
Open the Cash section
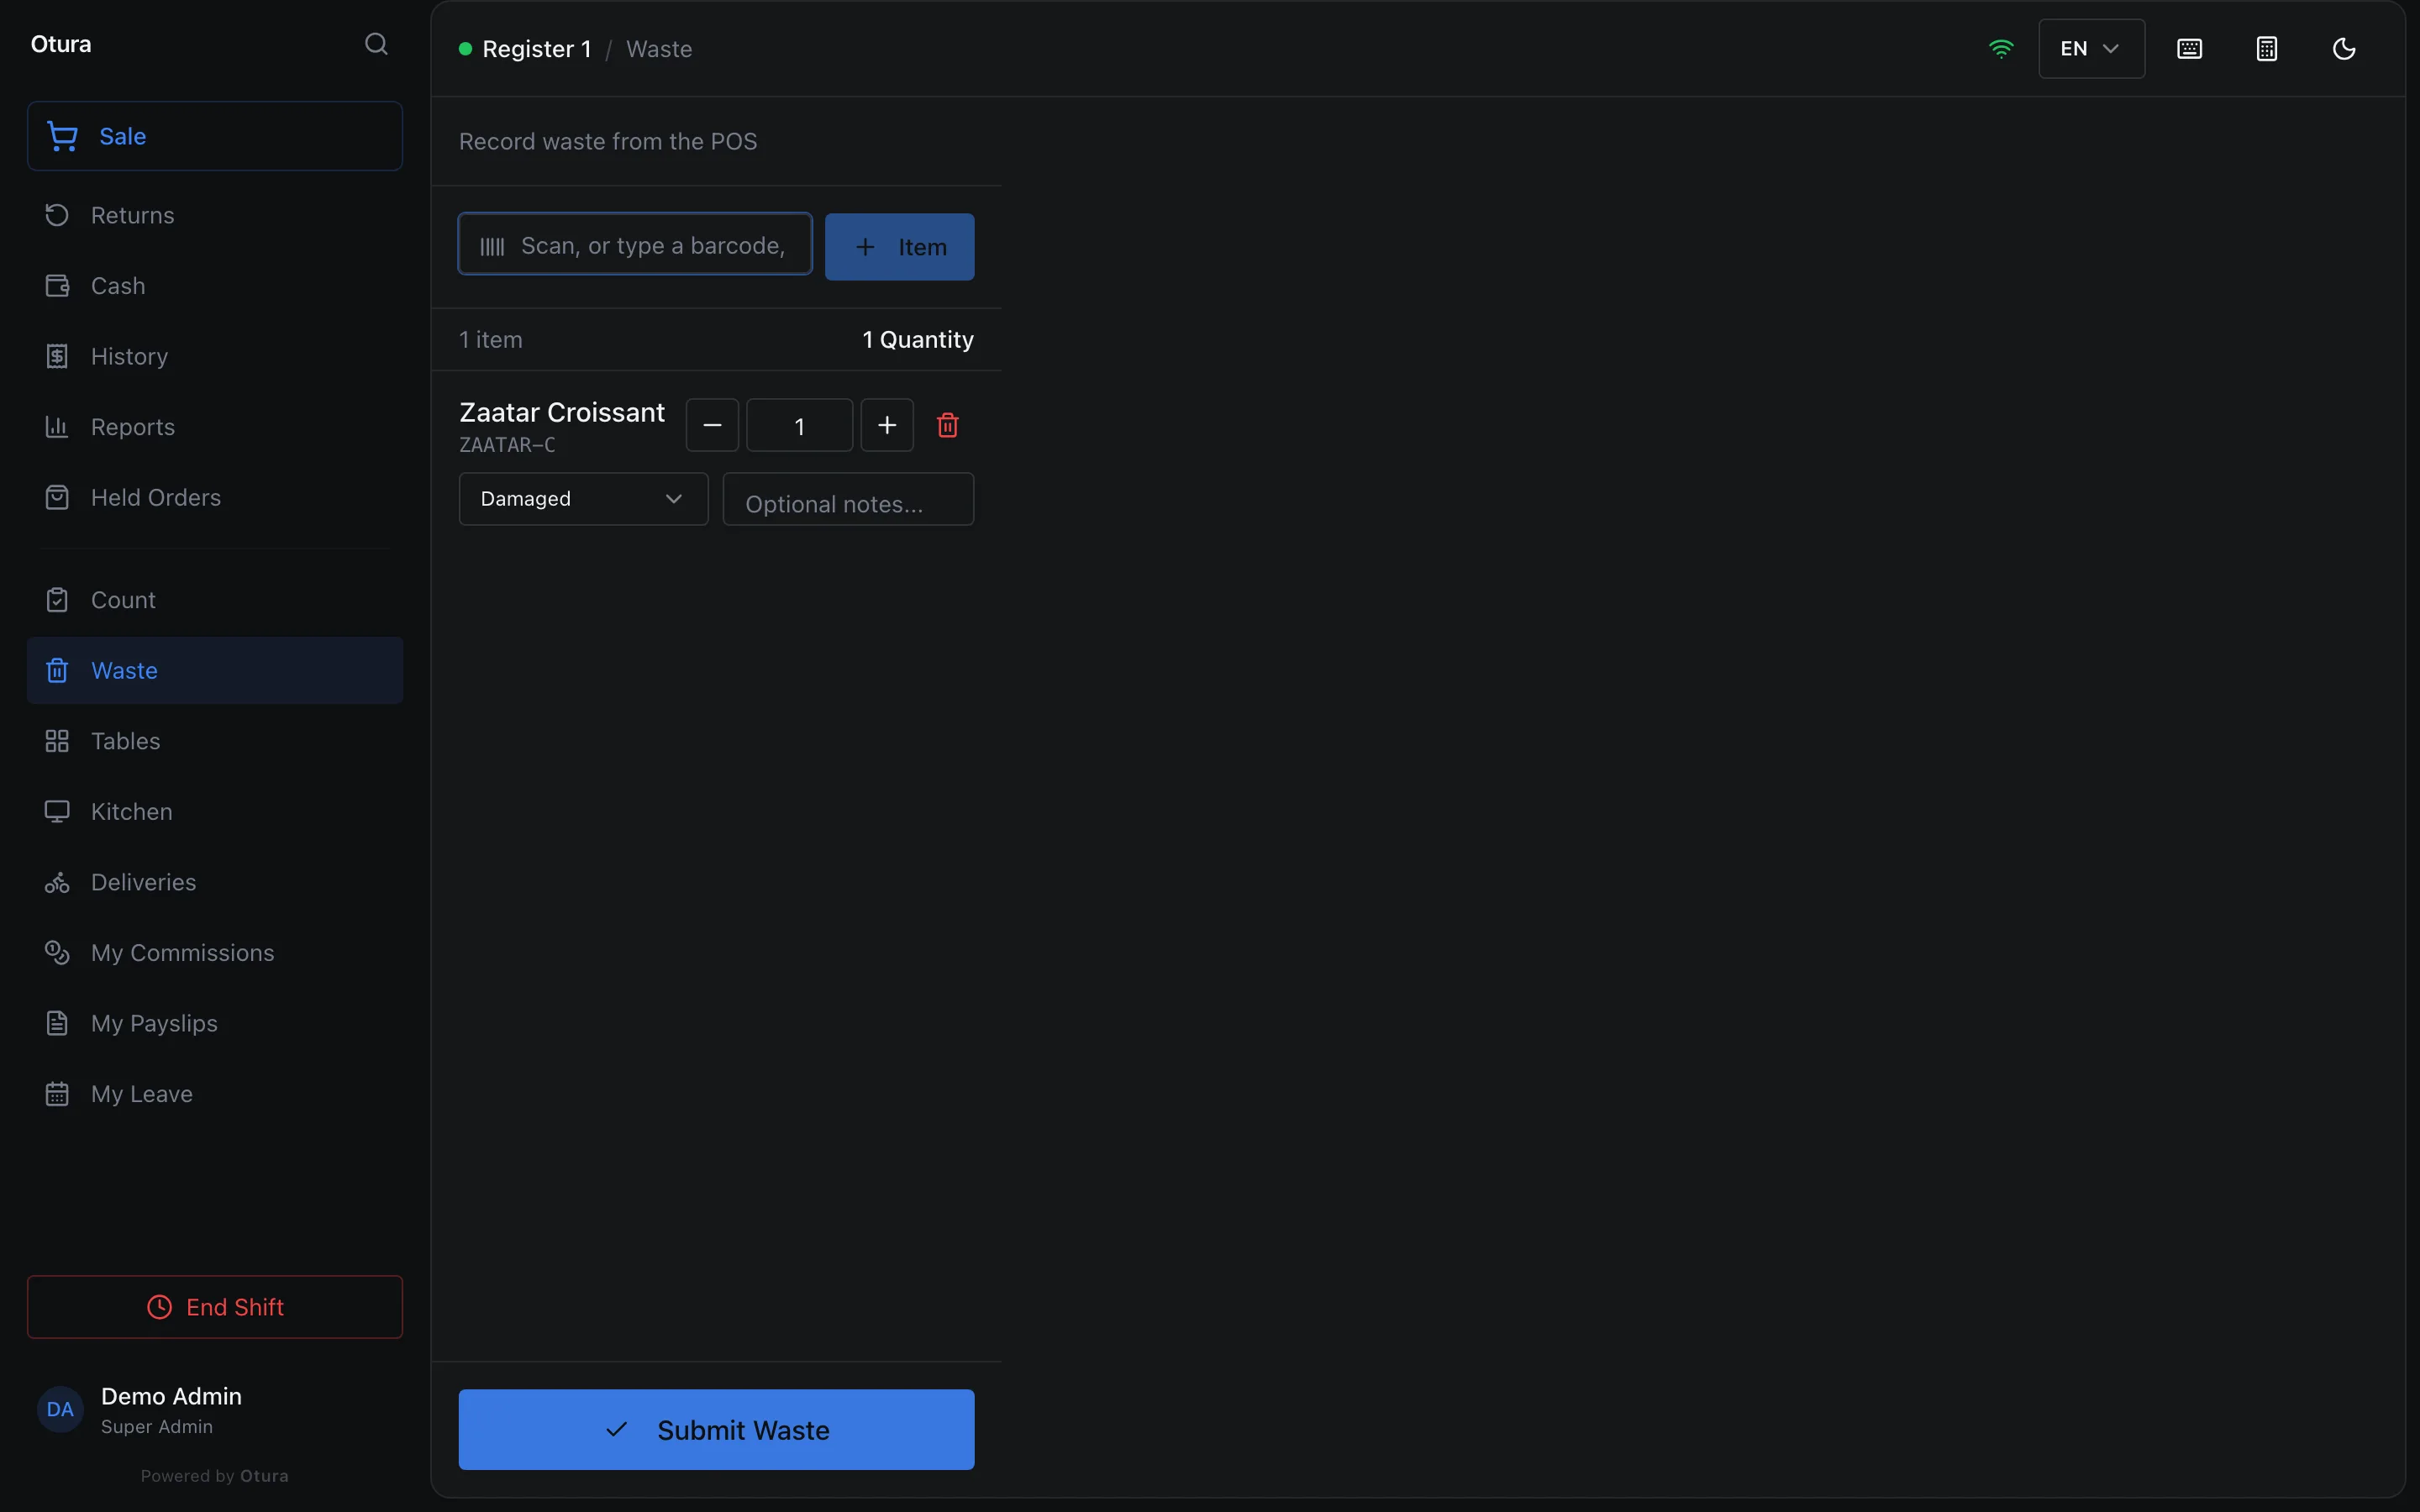pyautogui.click(x=215, y=286)
